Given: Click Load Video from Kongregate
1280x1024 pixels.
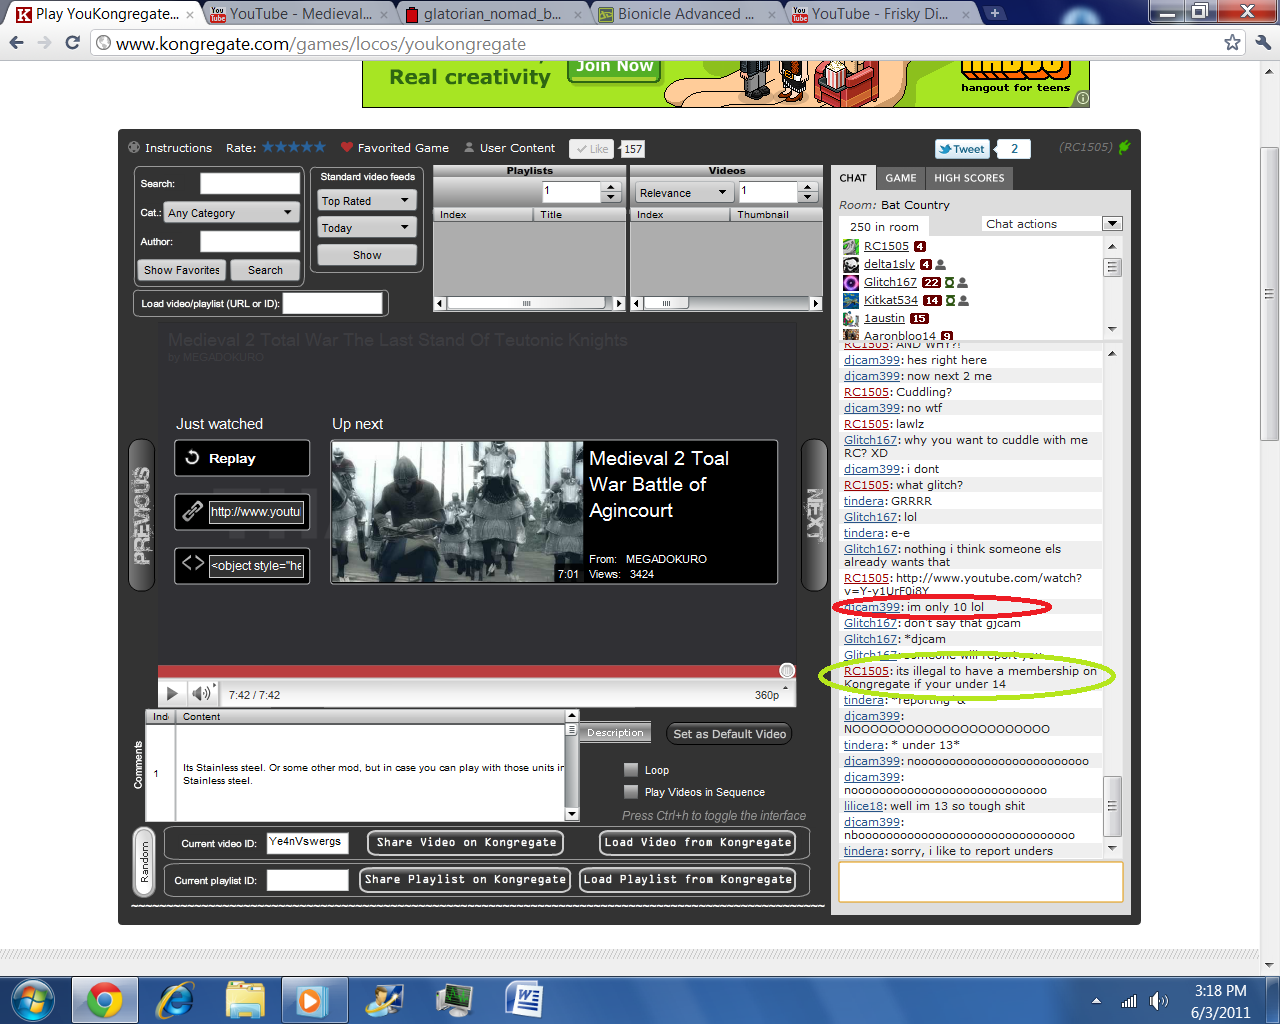Looking at the screenshot, I should [x=698, y=842].
